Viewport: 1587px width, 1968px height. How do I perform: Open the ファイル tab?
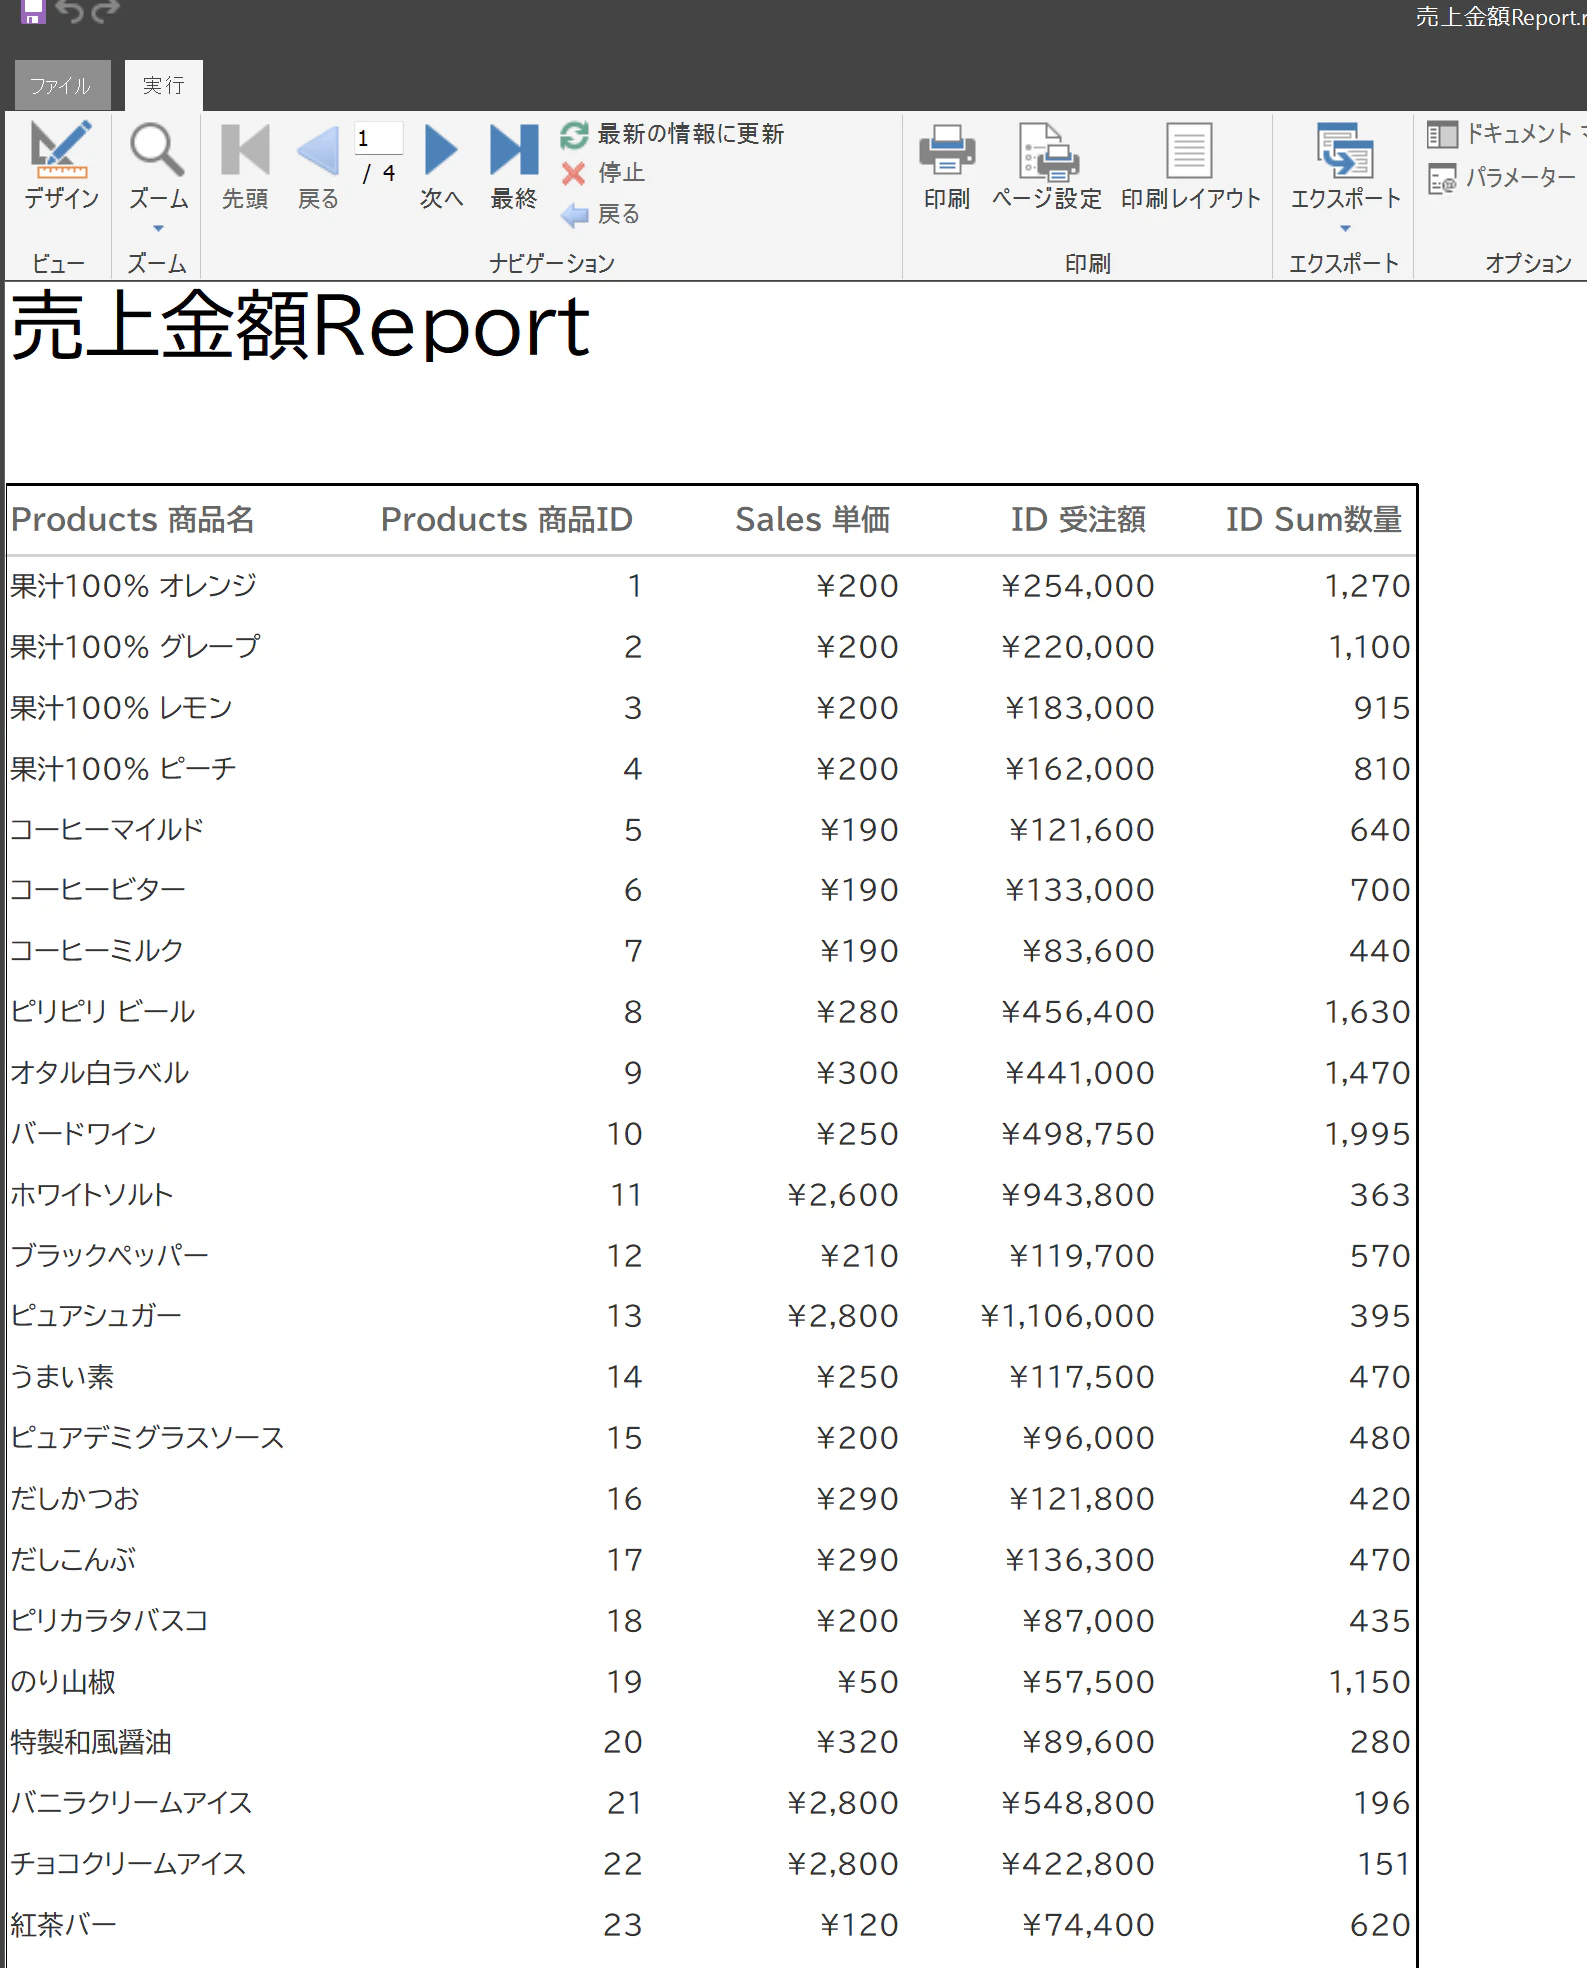pyautogui.click(x=61, y=86)
